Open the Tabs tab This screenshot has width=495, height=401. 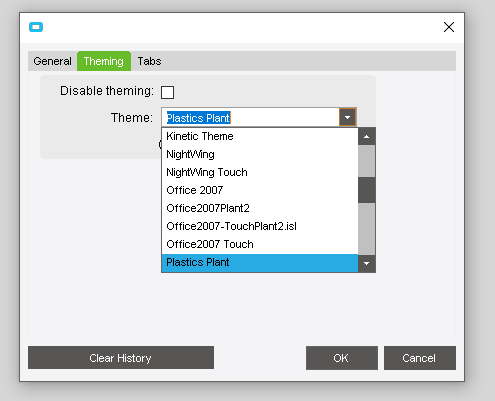point(149,61)
